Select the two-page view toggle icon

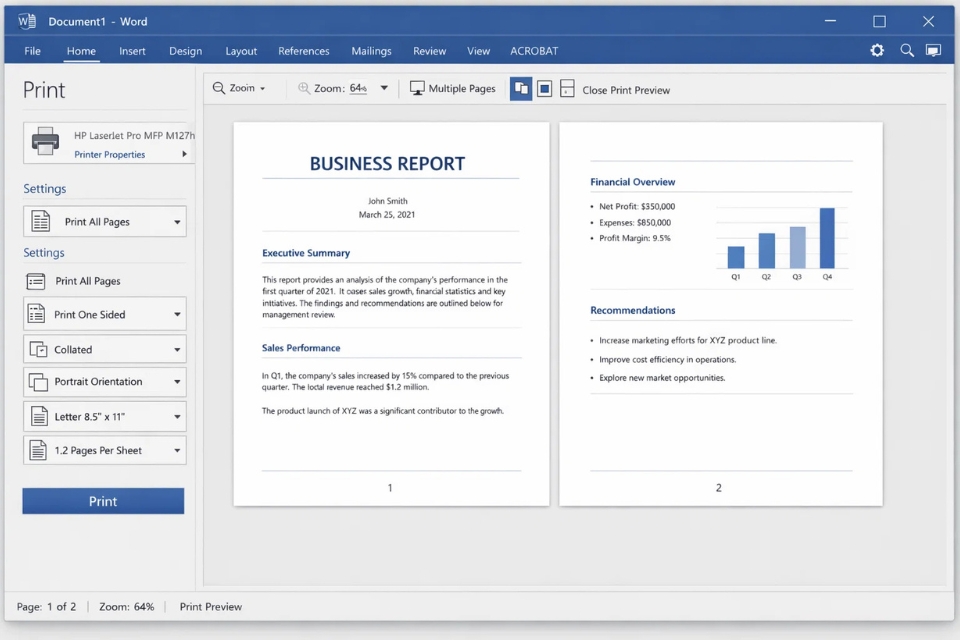click(520, 89)
